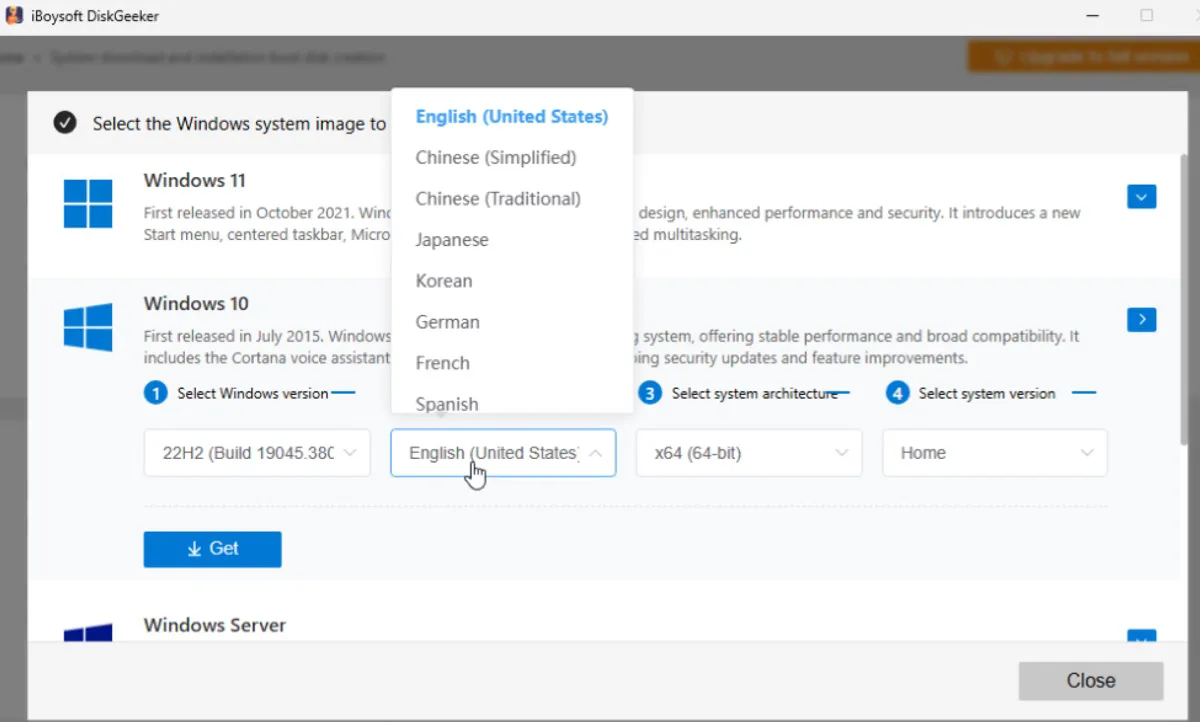Click the Get button to download

[x=212, y=549]
